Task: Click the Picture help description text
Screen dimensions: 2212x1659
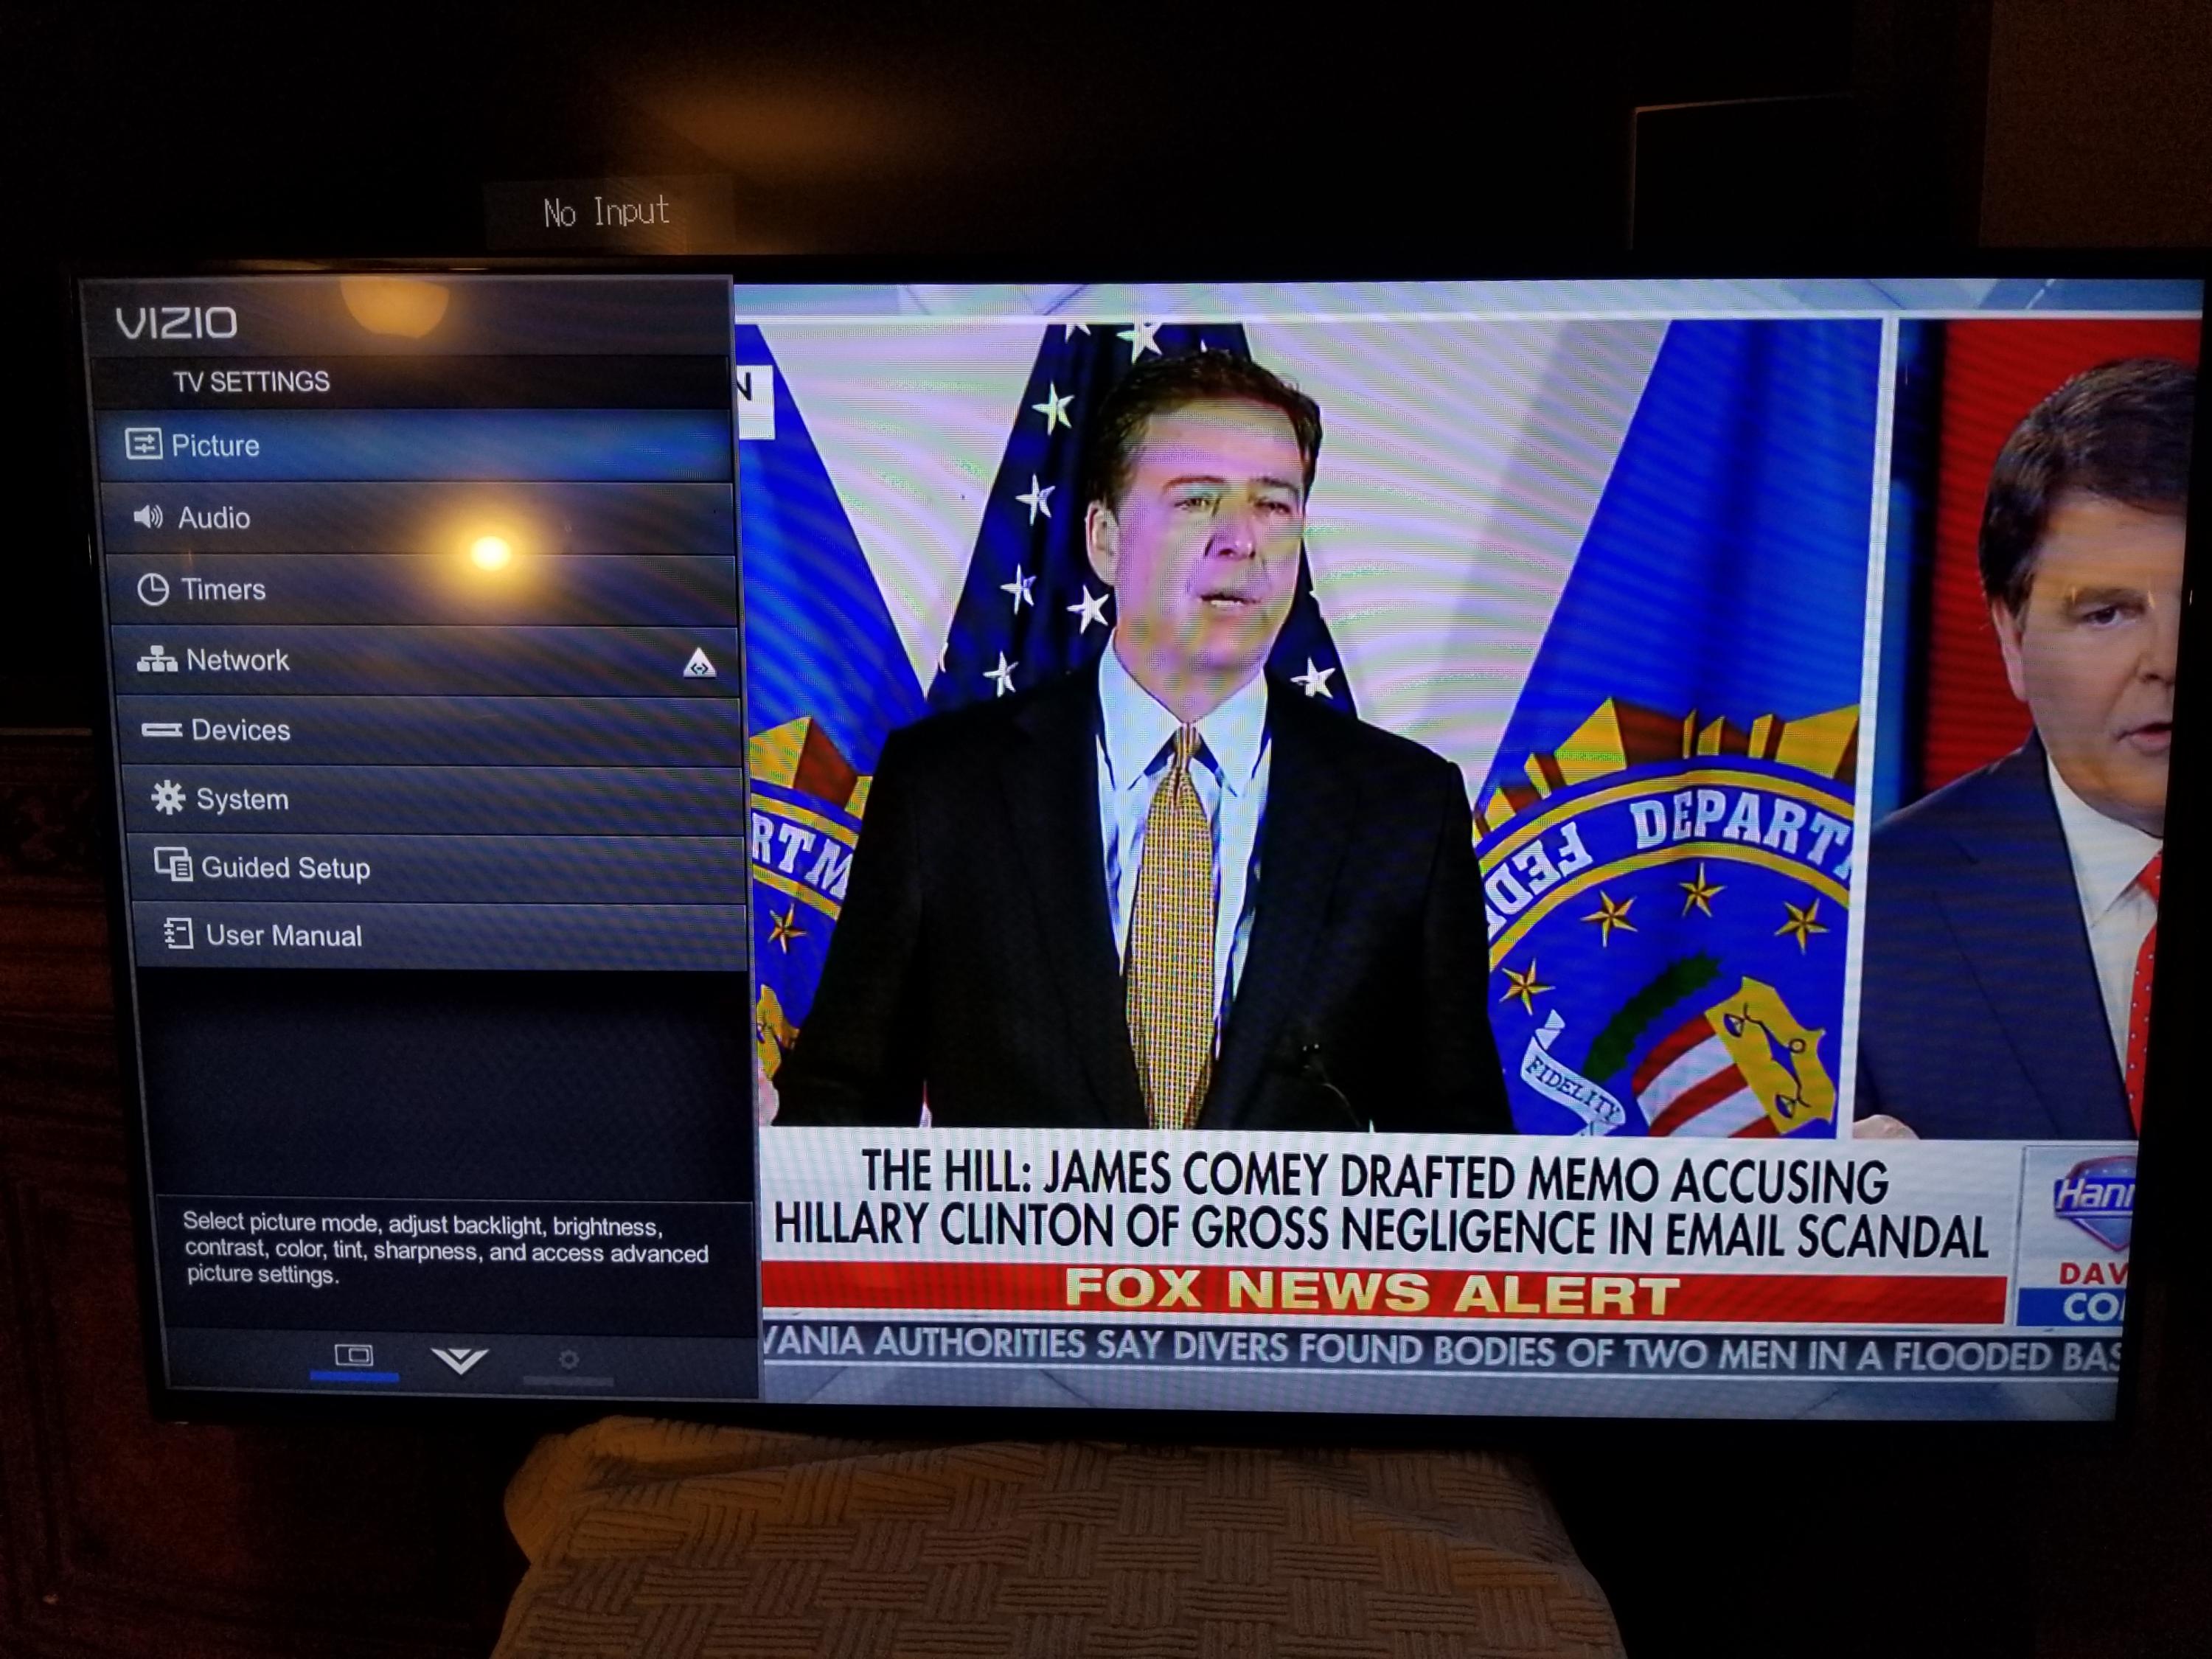Action: pyautogui.click(x=445, y=1249)
